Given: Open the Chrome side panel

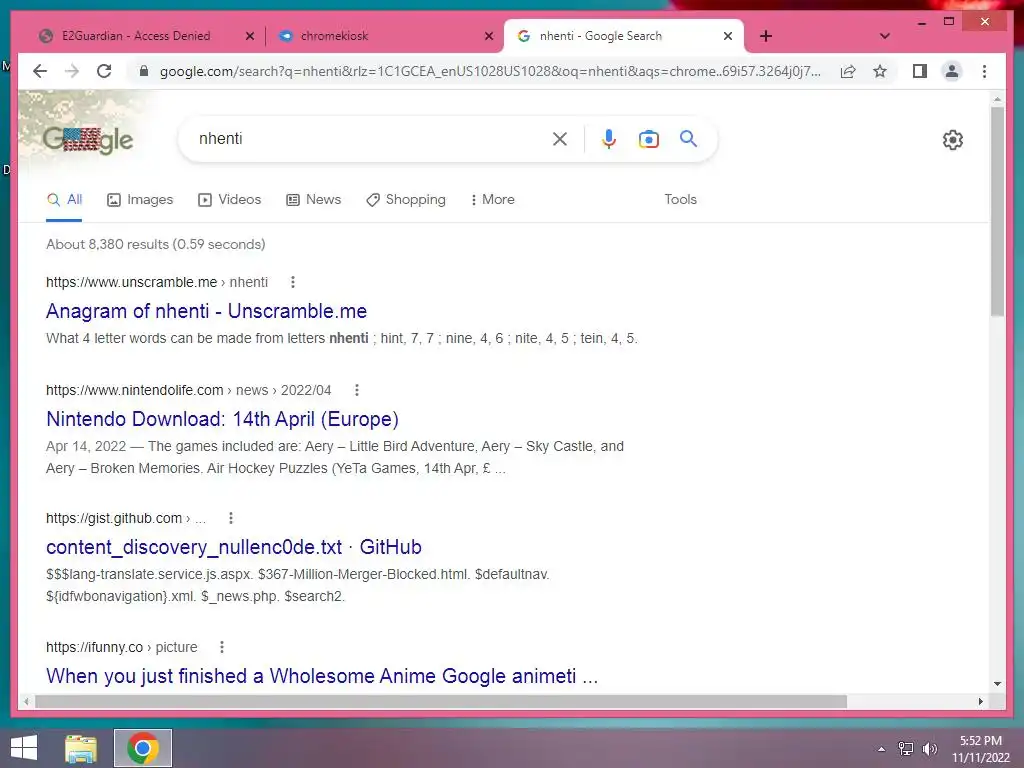Looking at the screenshot, I should 920,71.
